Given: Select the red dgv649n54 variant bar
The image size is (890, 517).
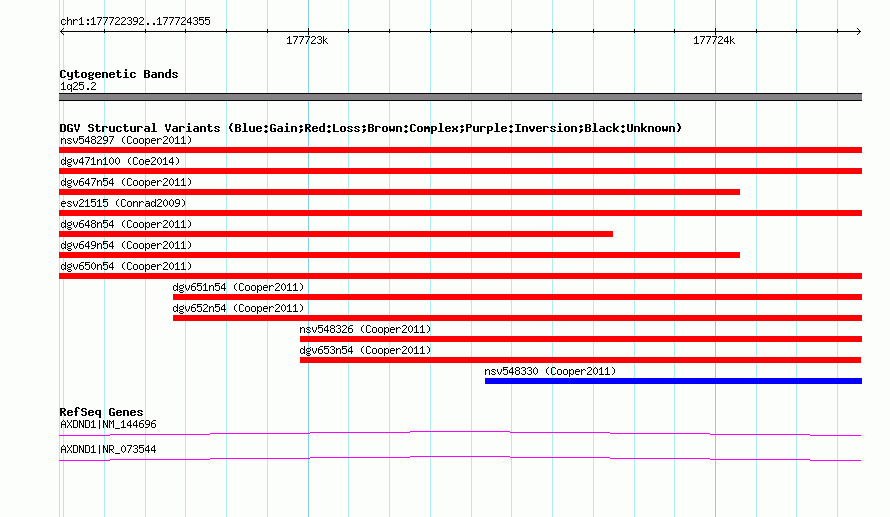Looking at the screenshot, I should [x=400, y=255].
